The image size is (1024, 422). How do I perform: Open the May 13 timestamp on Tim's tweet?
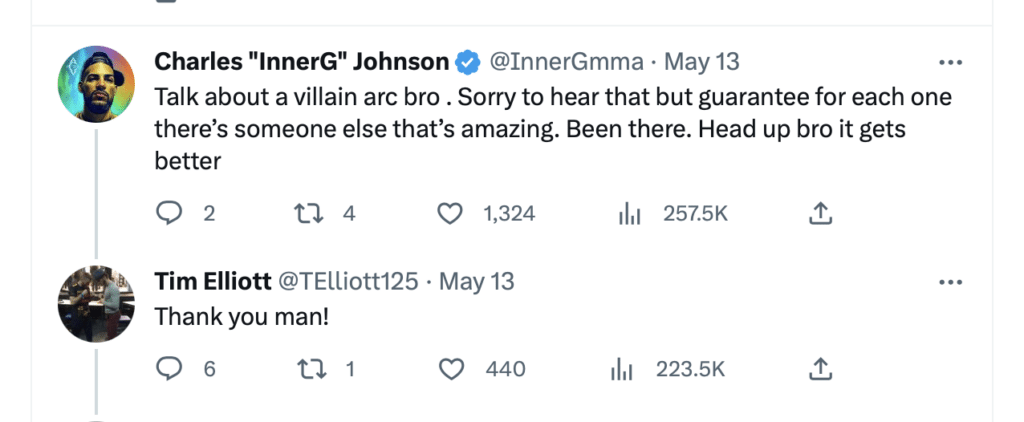tap(477, 282)
